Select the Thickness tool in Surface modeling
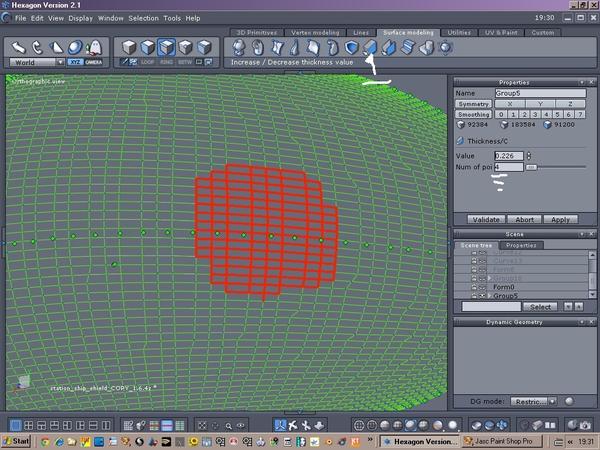The image size is (600, 450). (x=370, y=47)
